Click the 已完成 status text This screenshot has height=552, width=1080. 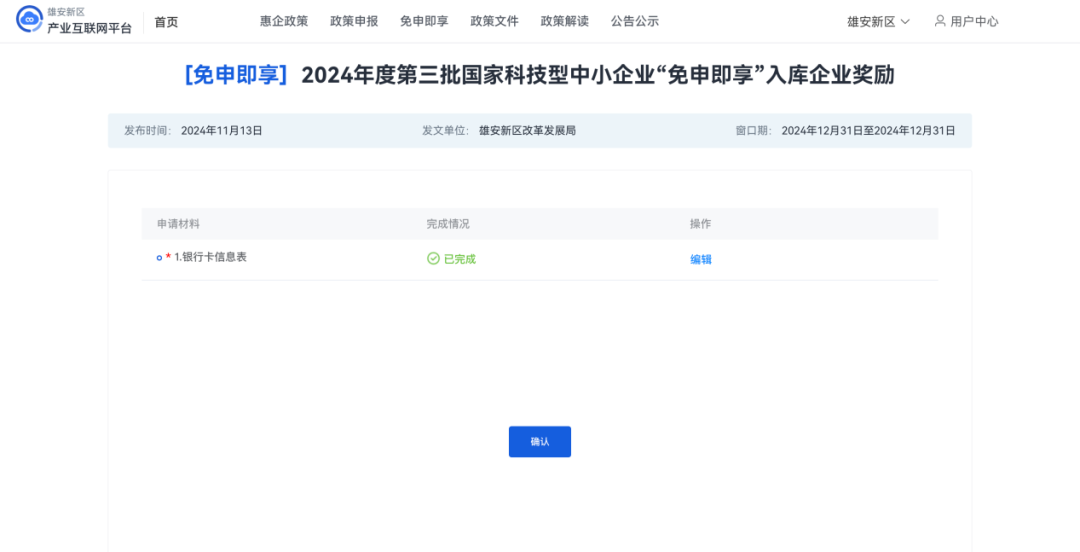click(459, 259)
